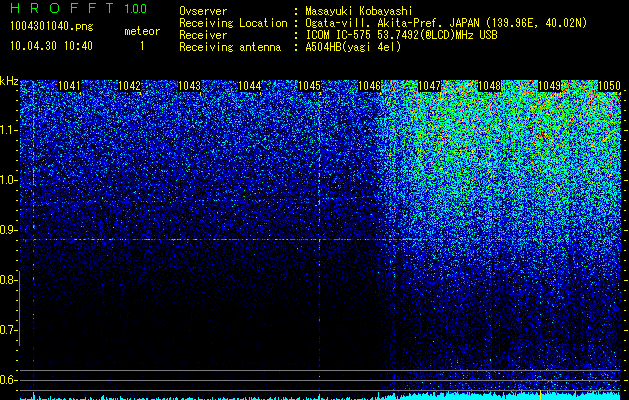Click the Ovserver label
Image resolution: width=629 pixels, height=400 pixels.
click(x=203, y=11)
